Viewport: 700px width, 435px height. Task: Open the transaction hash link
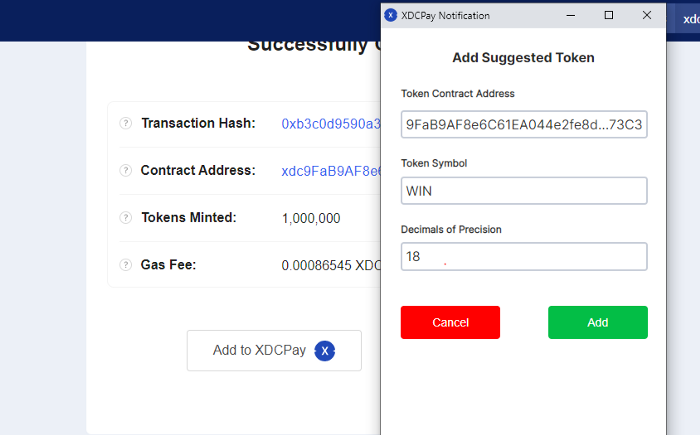click(331, 124)
